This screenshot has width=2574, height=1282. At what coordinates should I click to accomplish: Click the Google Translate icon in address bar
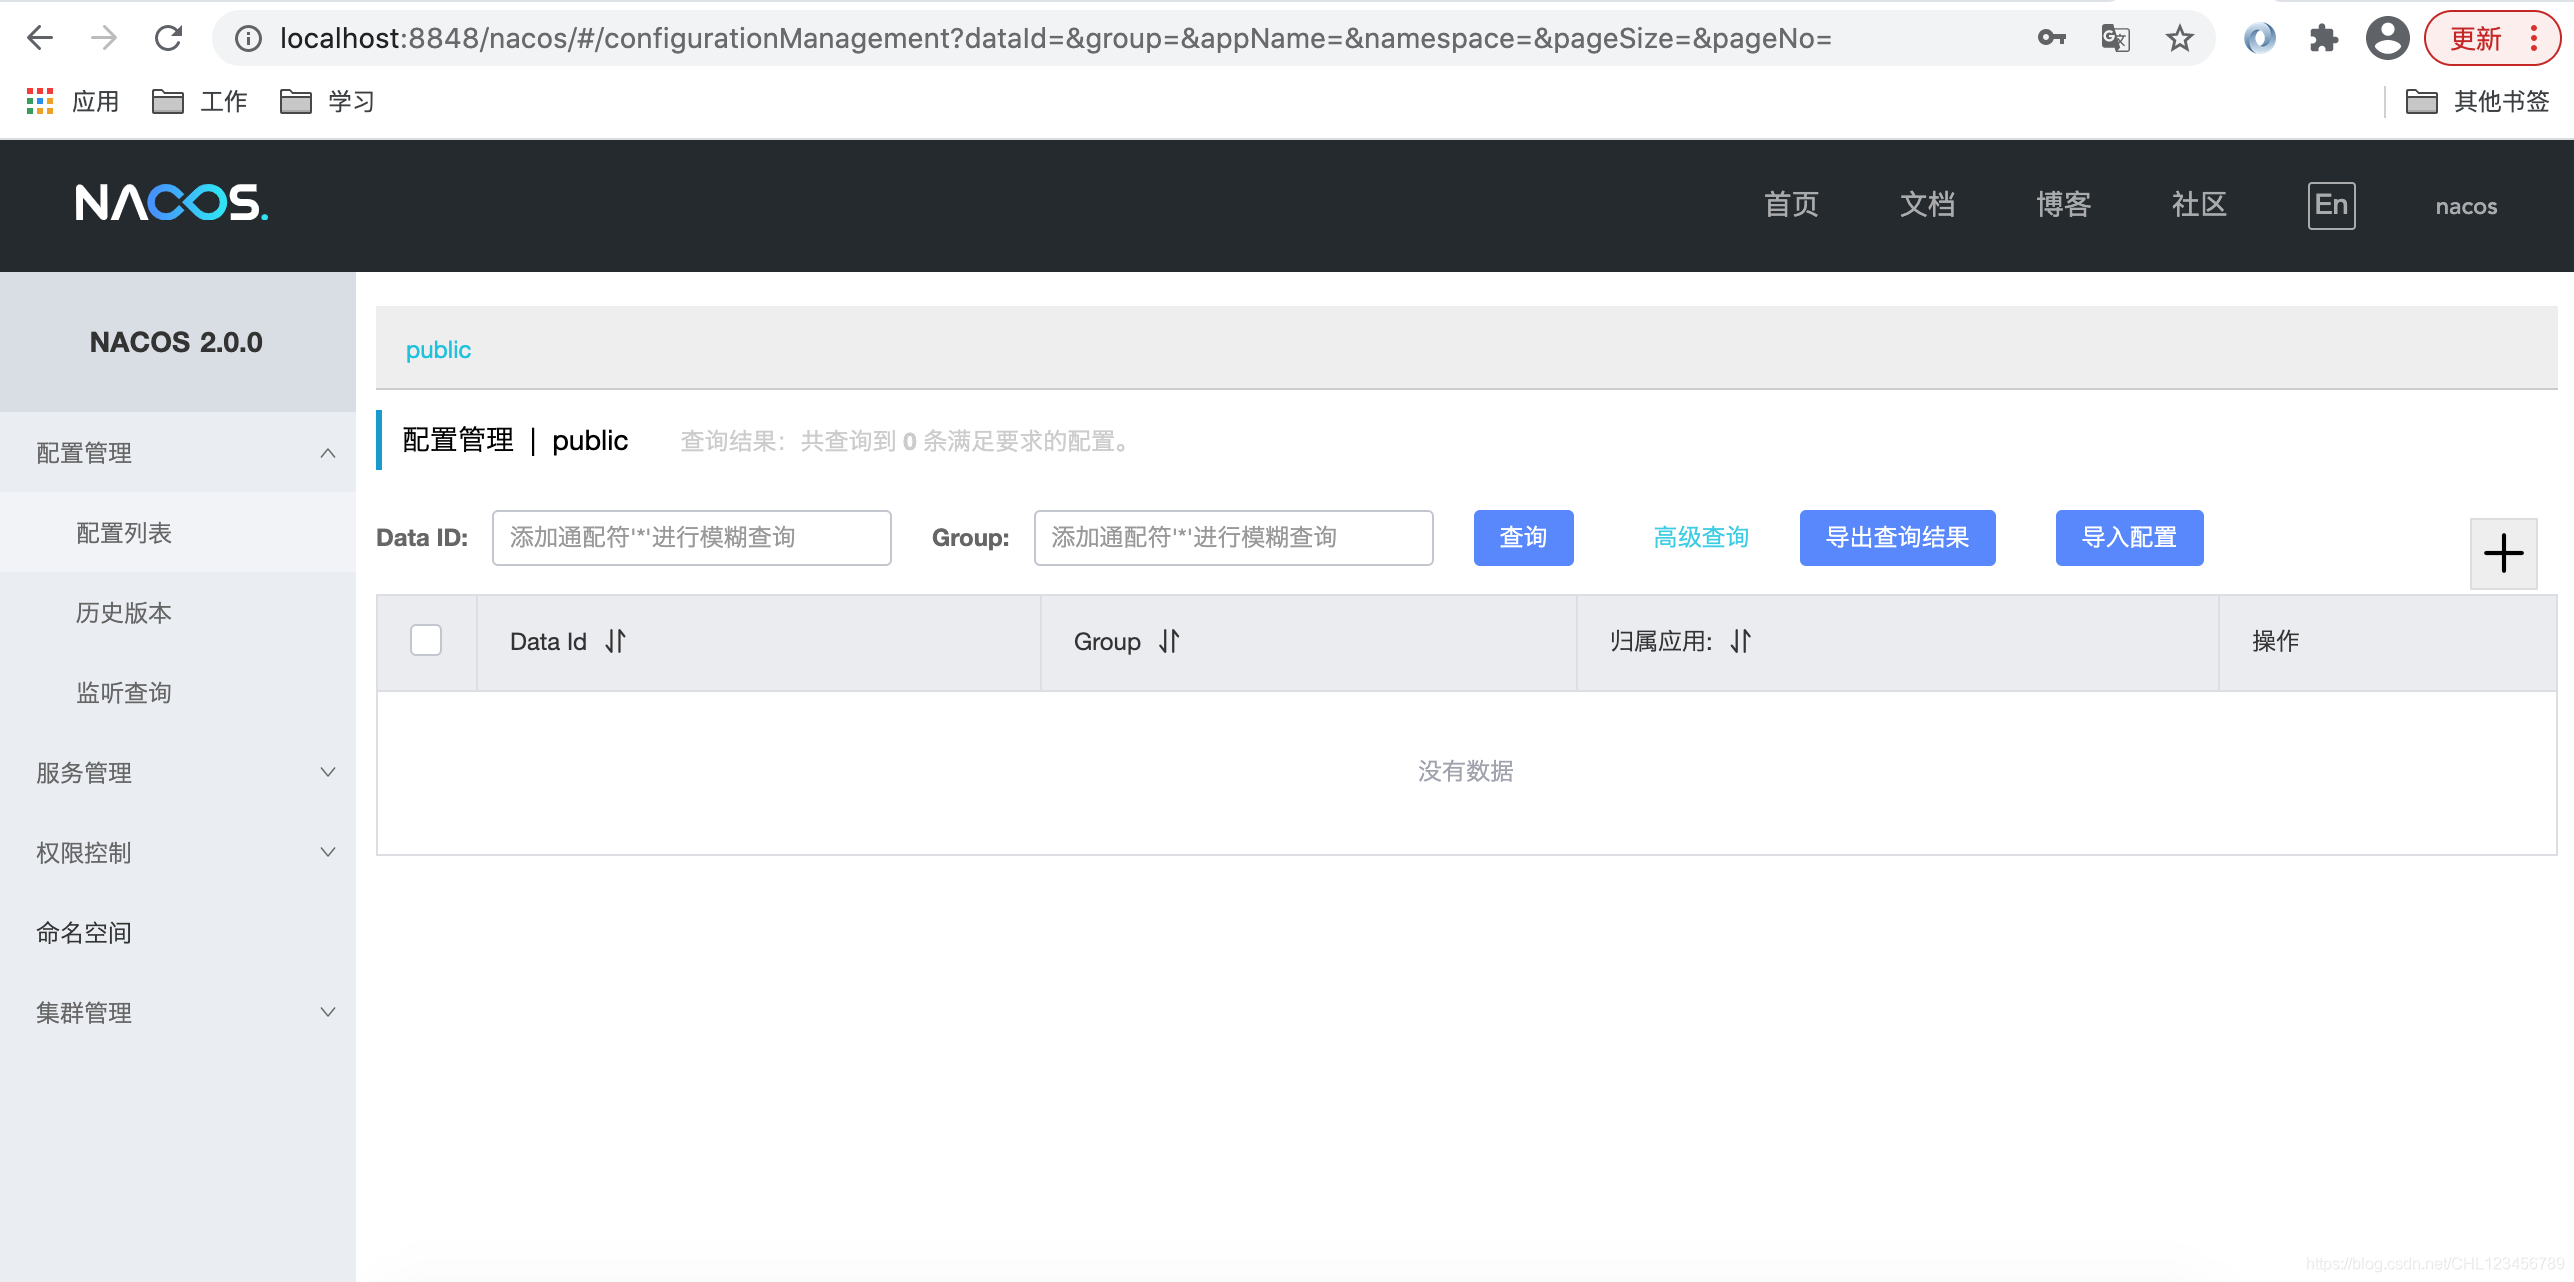click(2115, 39)
